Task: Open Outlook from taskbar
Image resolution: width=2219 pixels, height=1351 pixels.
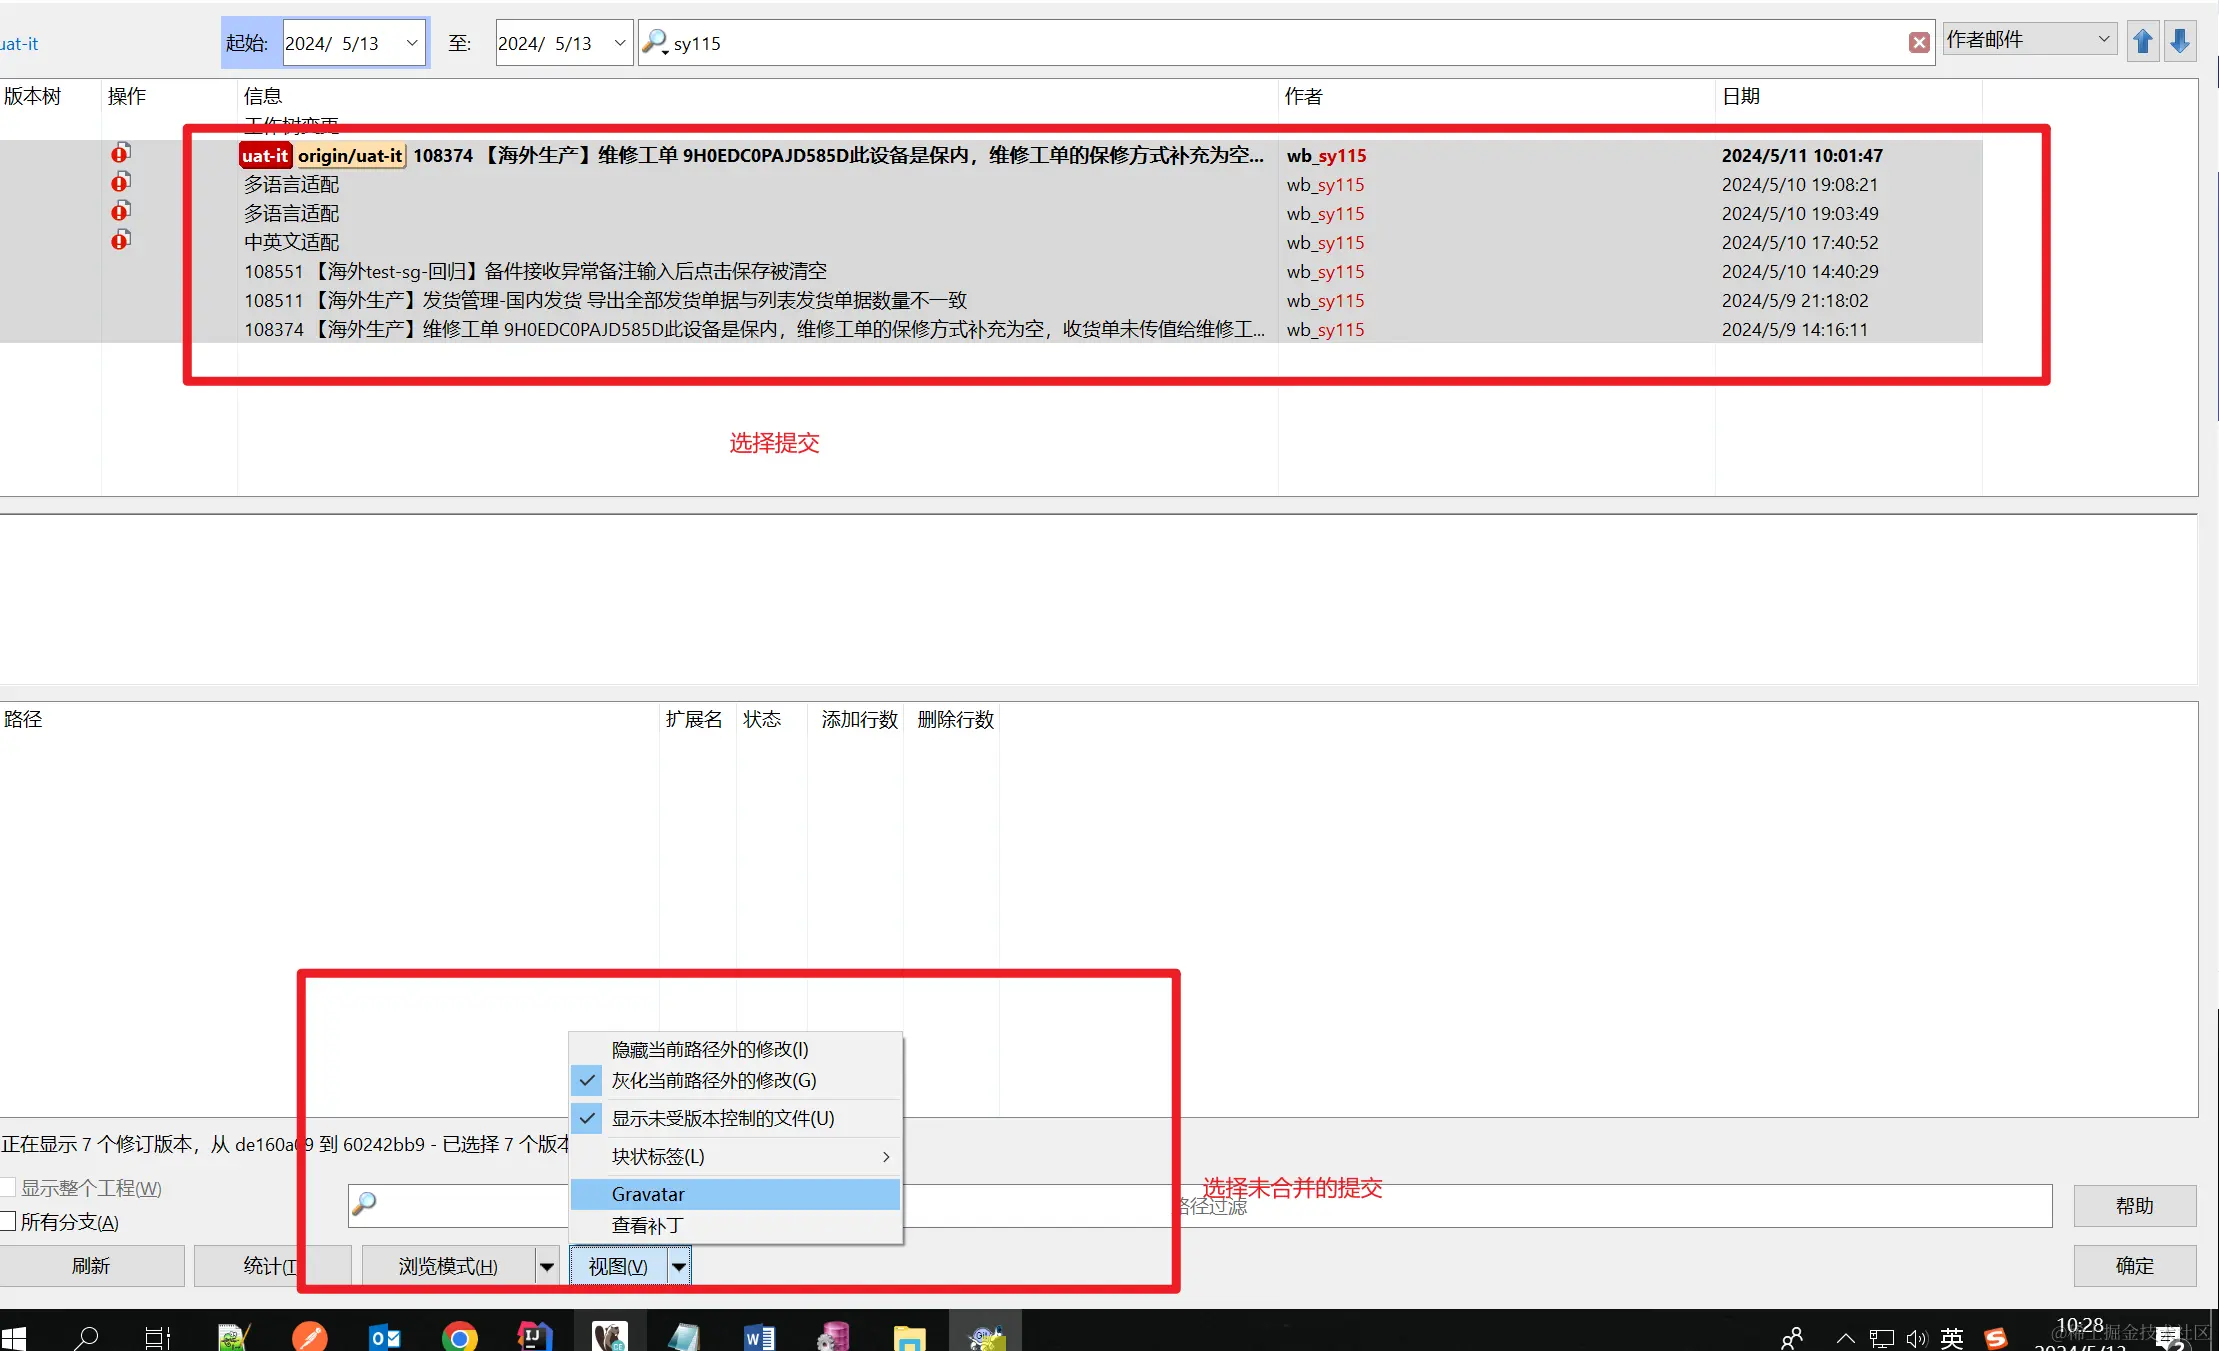Action: pyautogui.click(x=384, y=1337)
